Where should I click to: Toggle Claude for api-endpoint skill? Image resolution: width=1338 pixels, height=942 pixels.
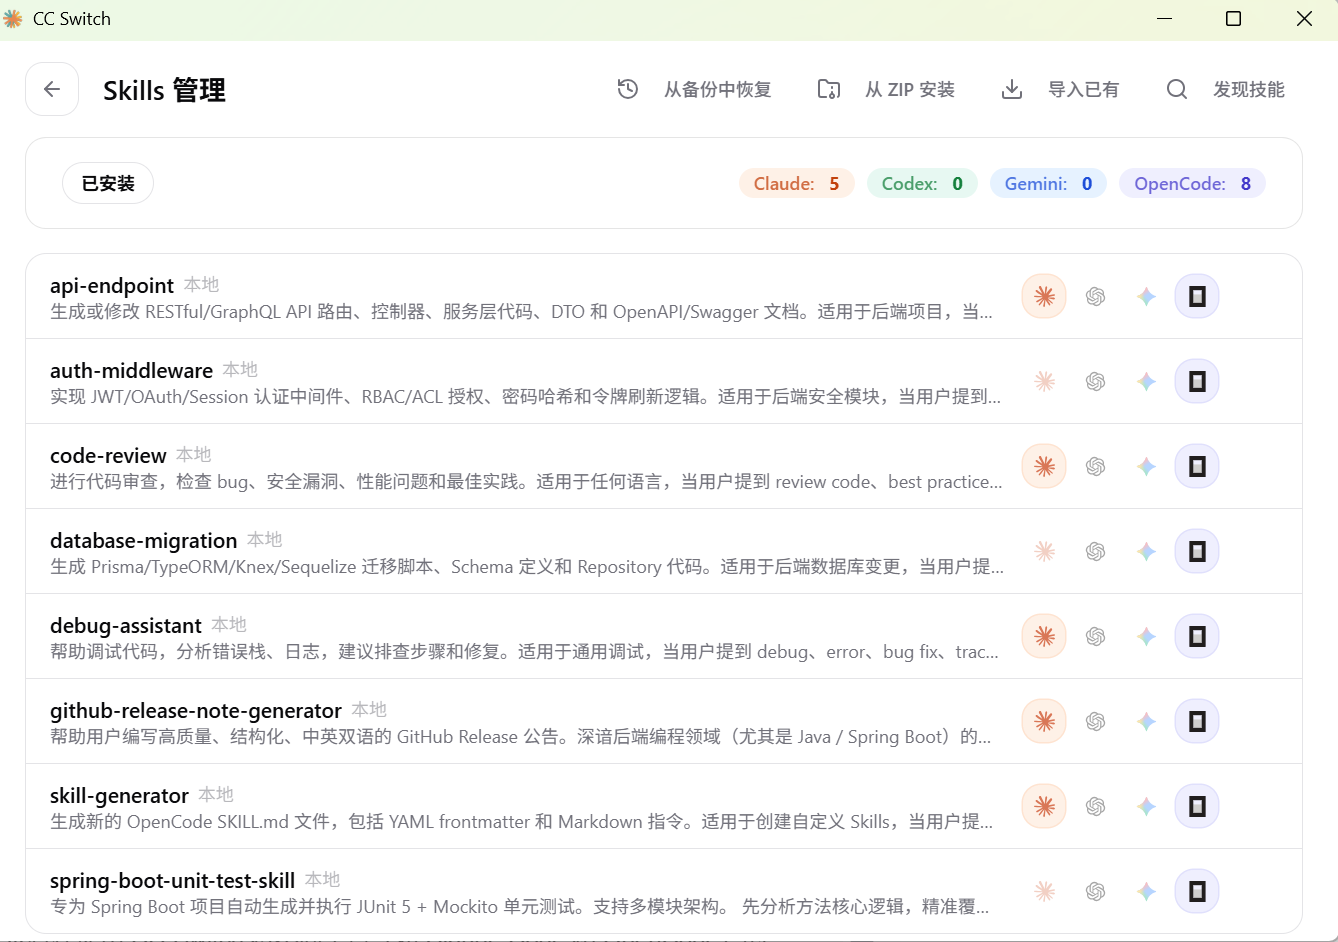tap(1044, 296)
